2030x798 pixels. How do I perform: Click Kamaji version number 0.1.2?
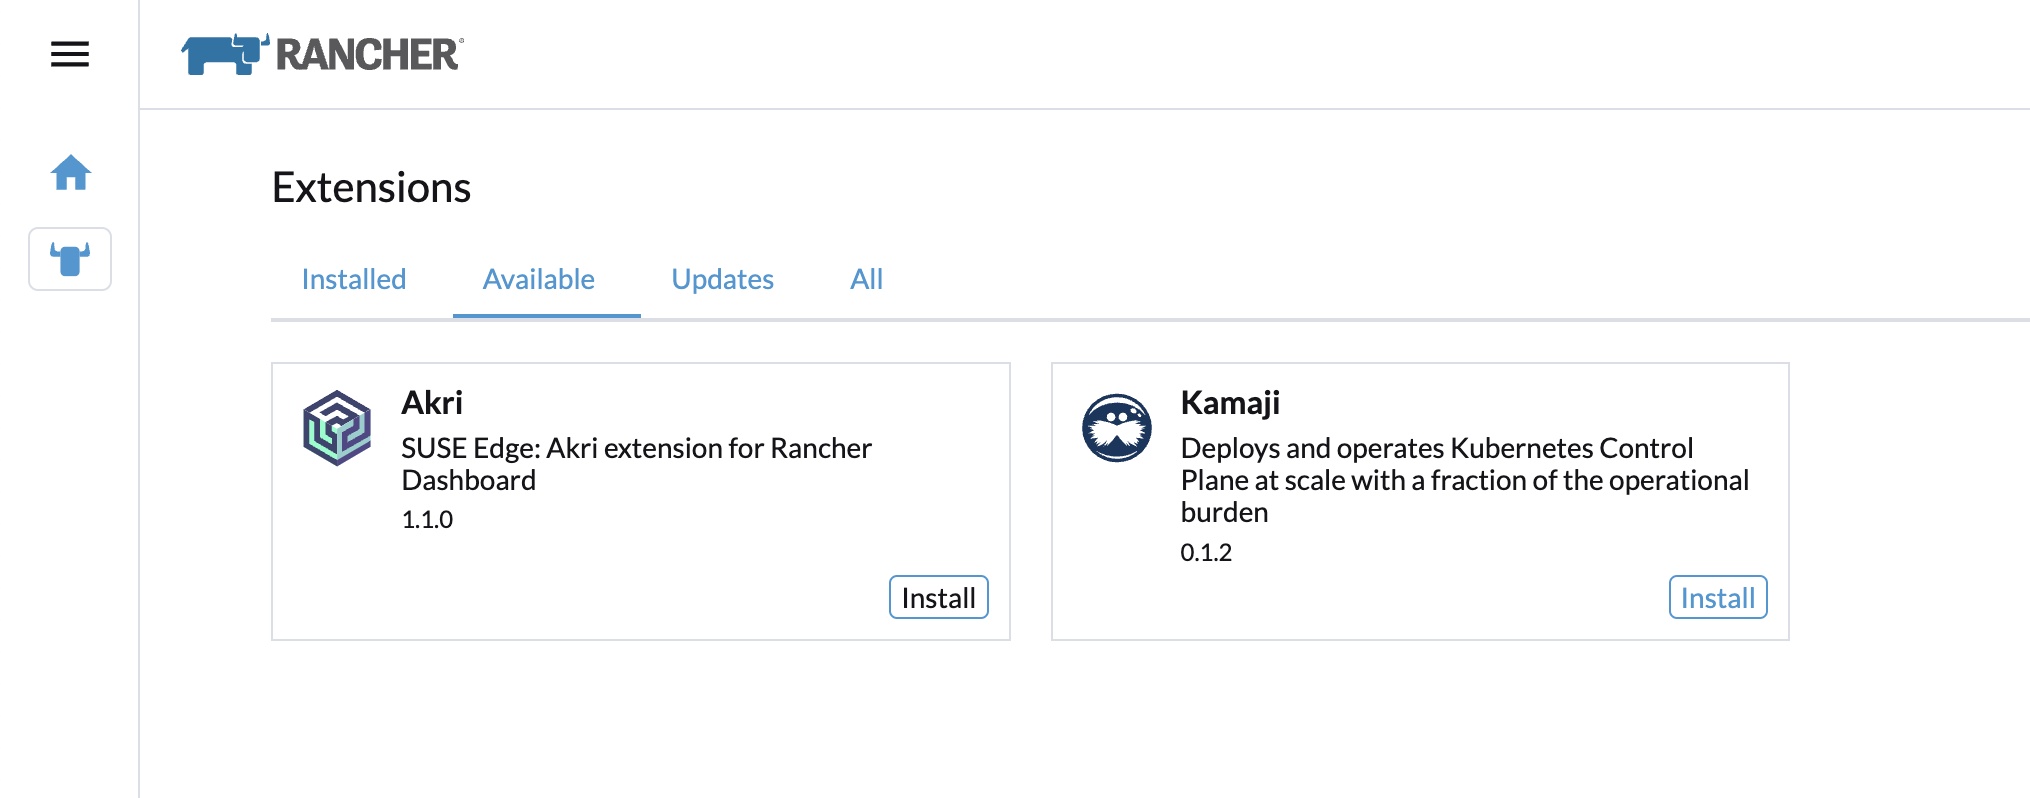(1206, 553)
